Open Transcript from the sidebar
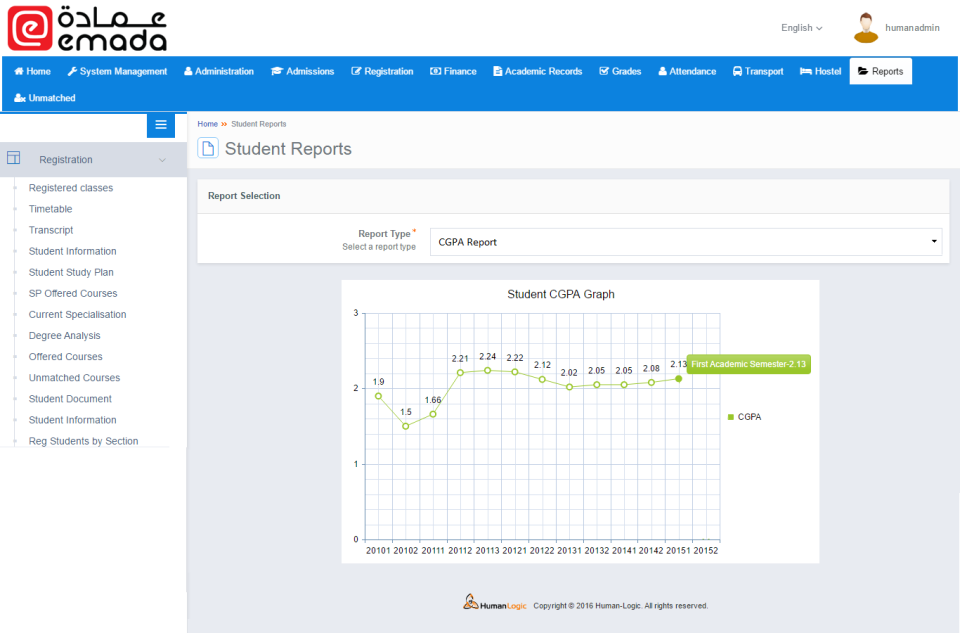 [50, 230]
